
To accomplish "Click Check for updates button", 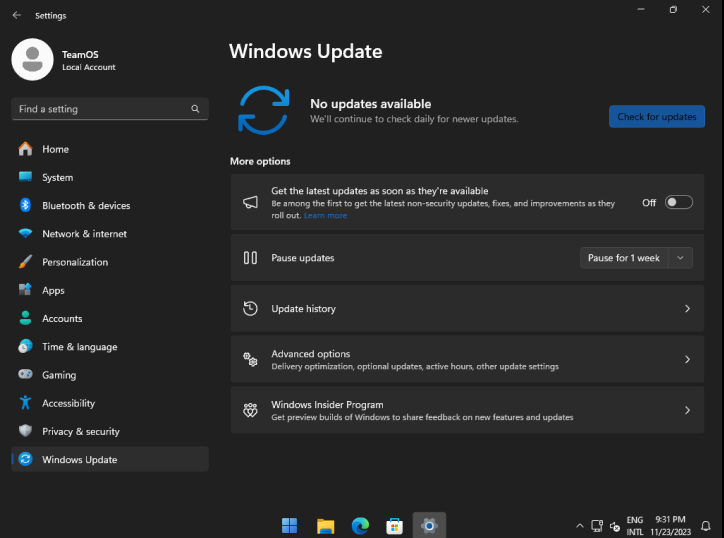I will (657, 116).
